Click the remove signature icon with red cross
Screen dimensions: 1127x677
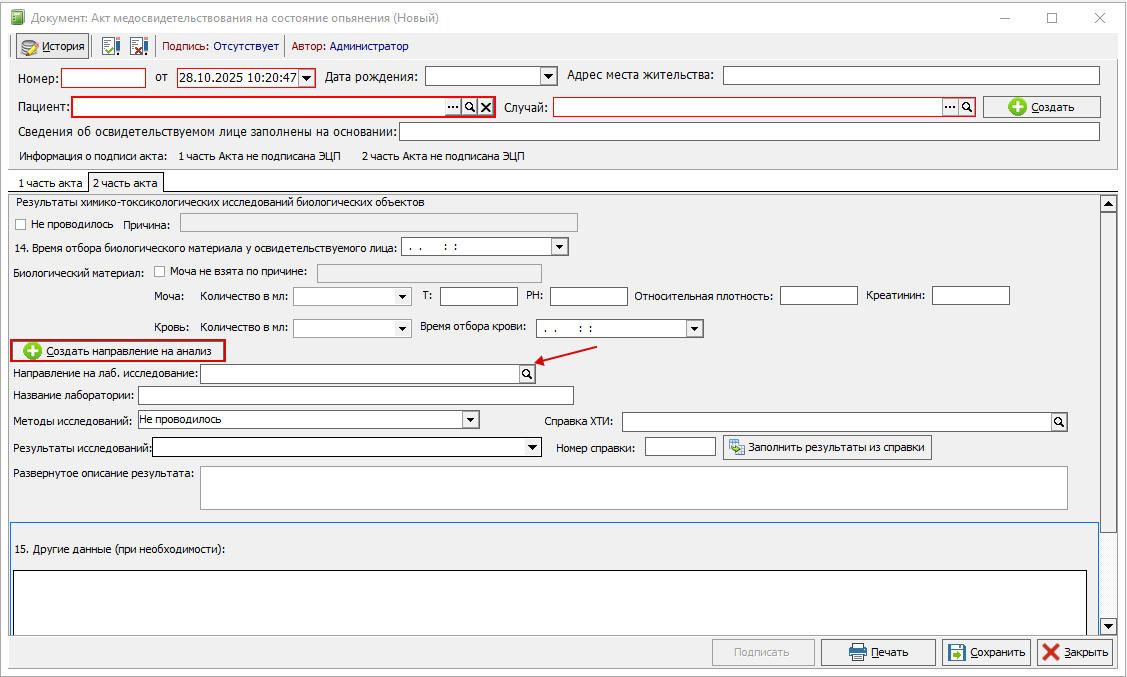click(139, 46)
